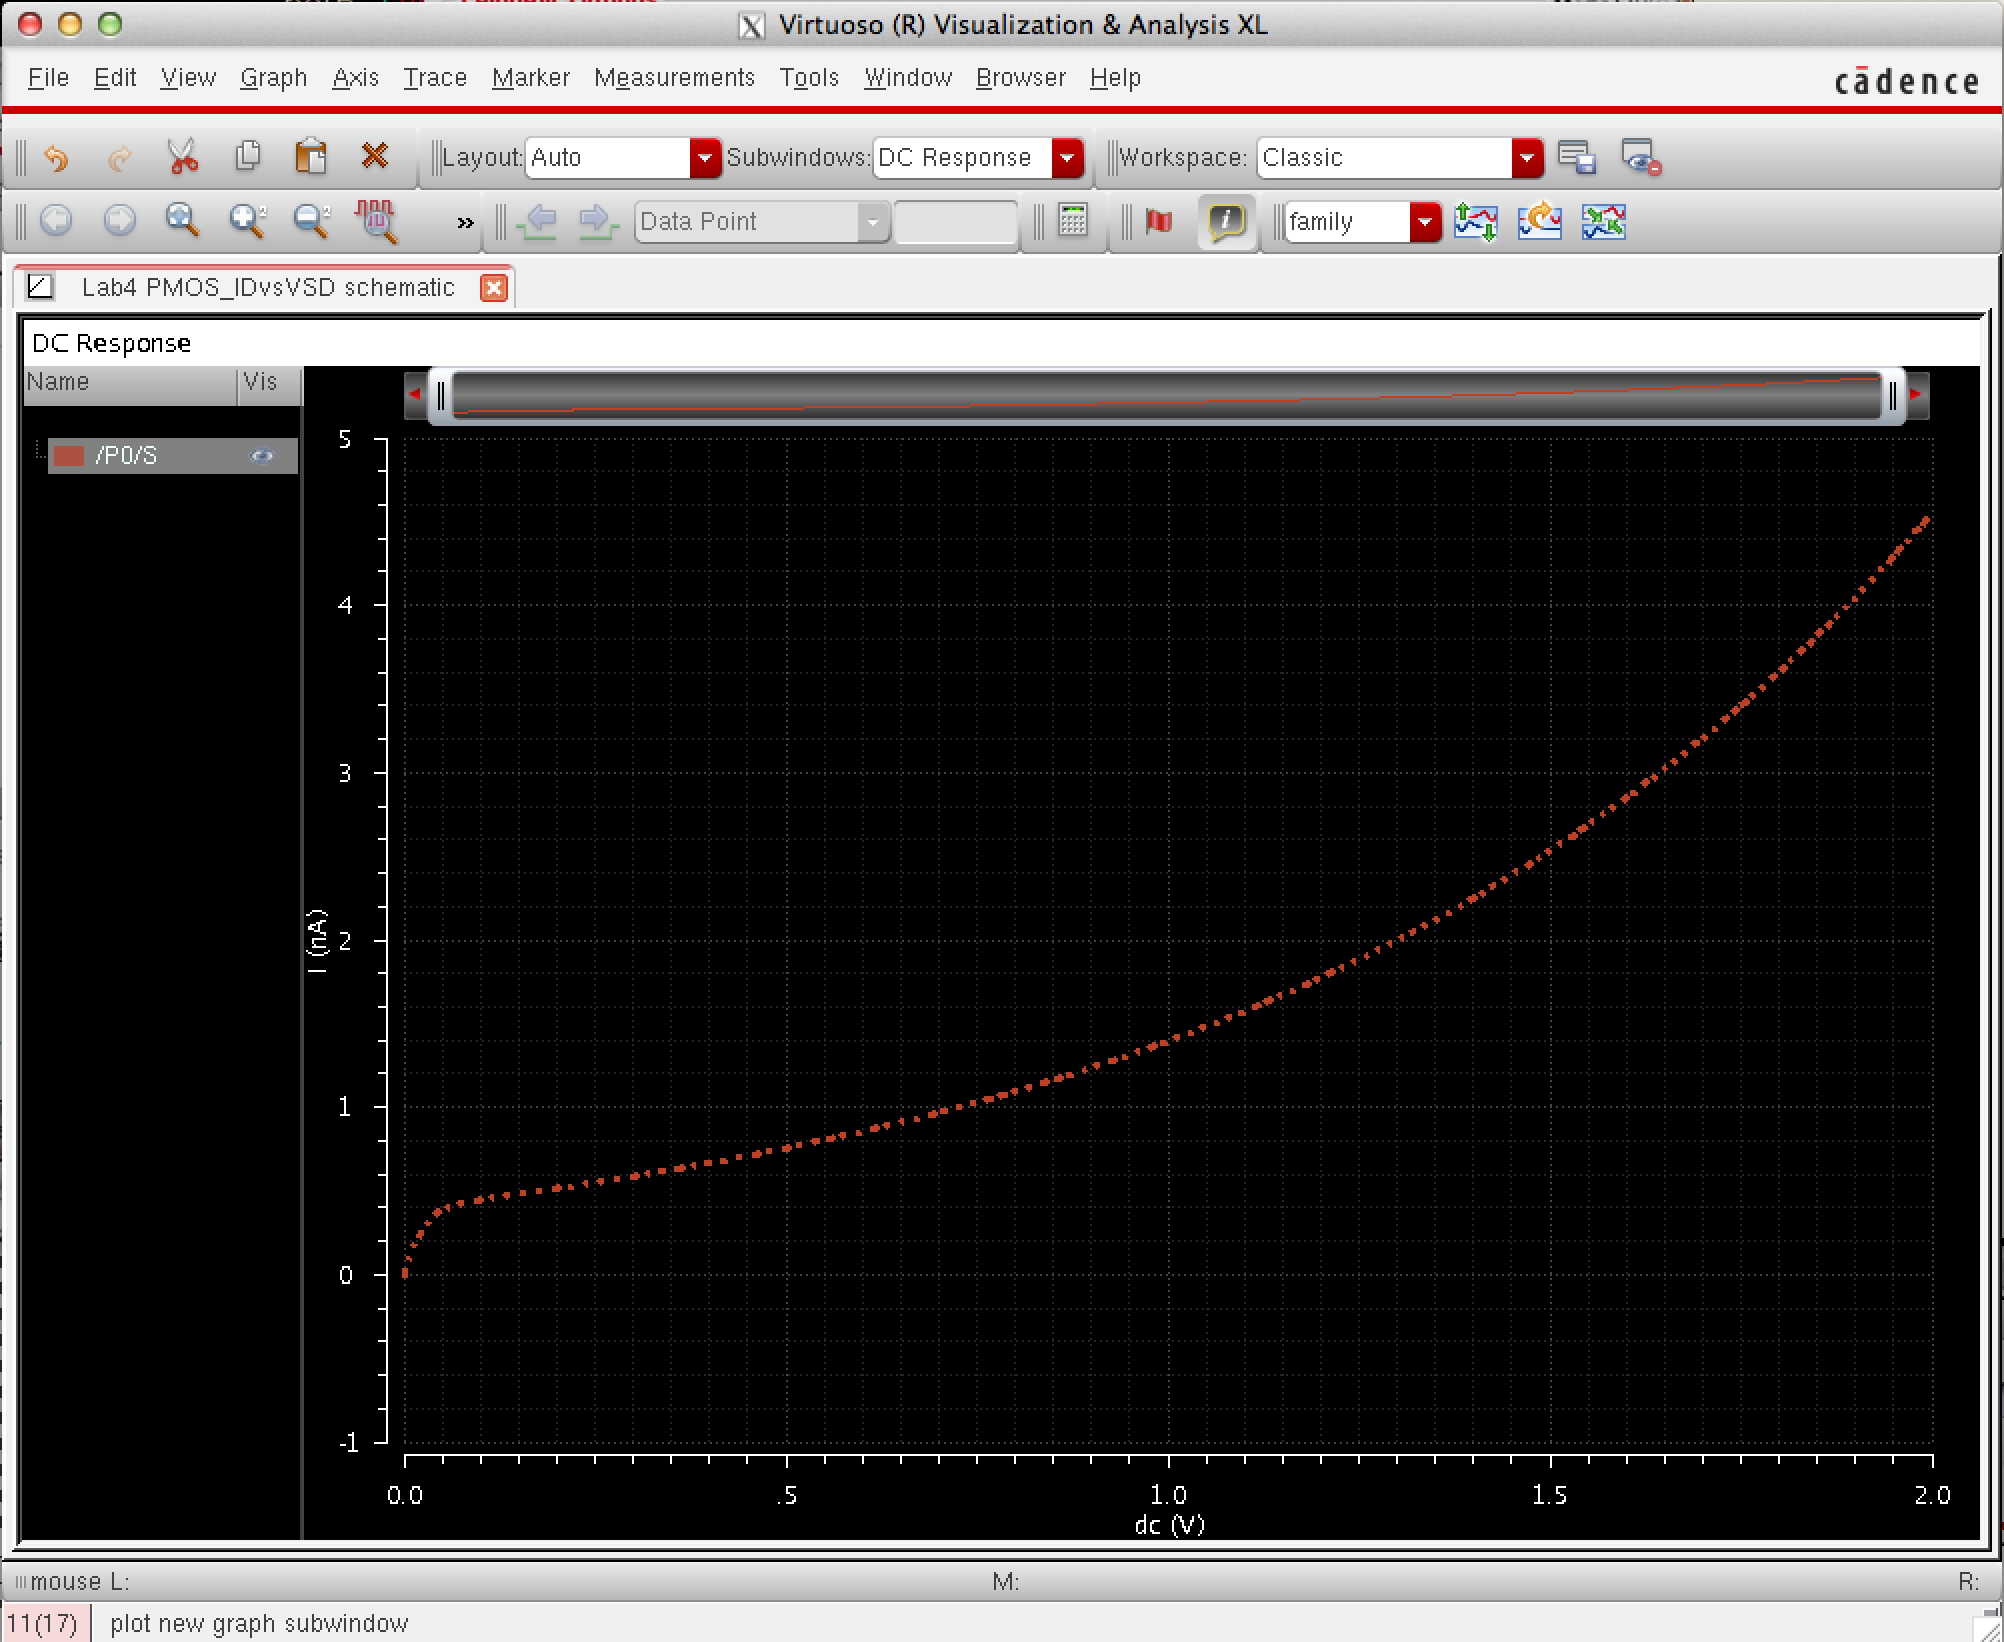Click the I (nA) y-axis label
Viewport: 2004px width, 1642px height.
tap(317, 940)
